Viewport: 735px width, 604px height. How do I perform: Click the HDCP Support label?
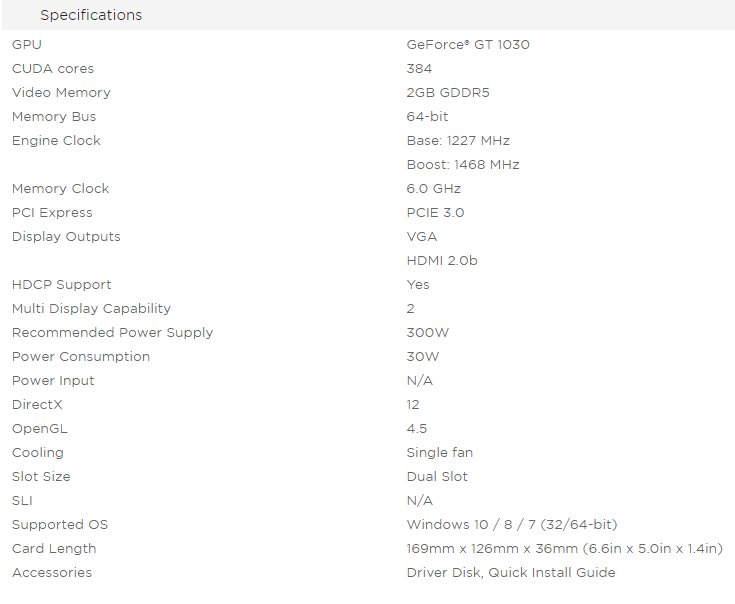(x=61, y=284)
